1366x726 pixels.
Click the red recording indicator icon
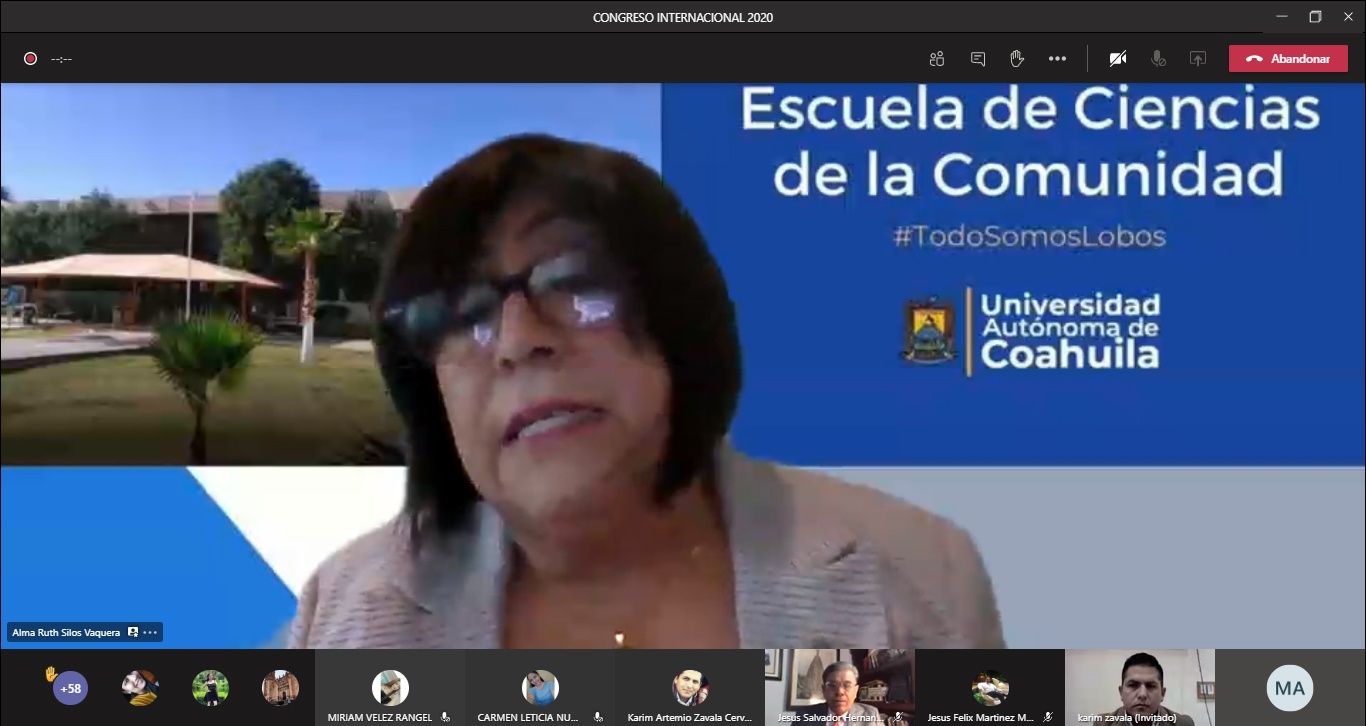[31, 59]
